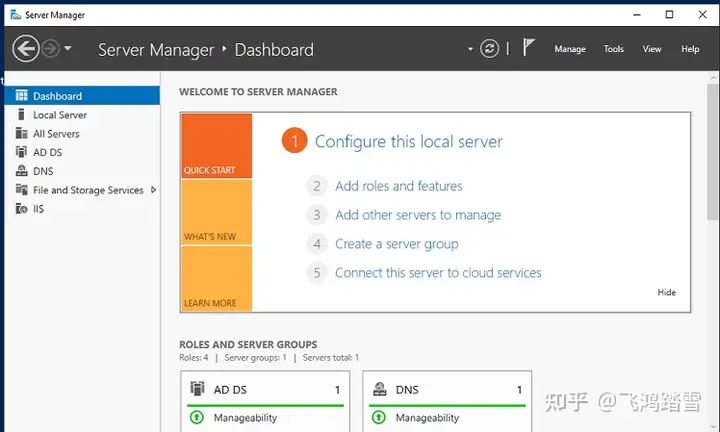This screenshot has height=432, width=720.
Task: Open the View menu
Action: click(x=652, y=49)
